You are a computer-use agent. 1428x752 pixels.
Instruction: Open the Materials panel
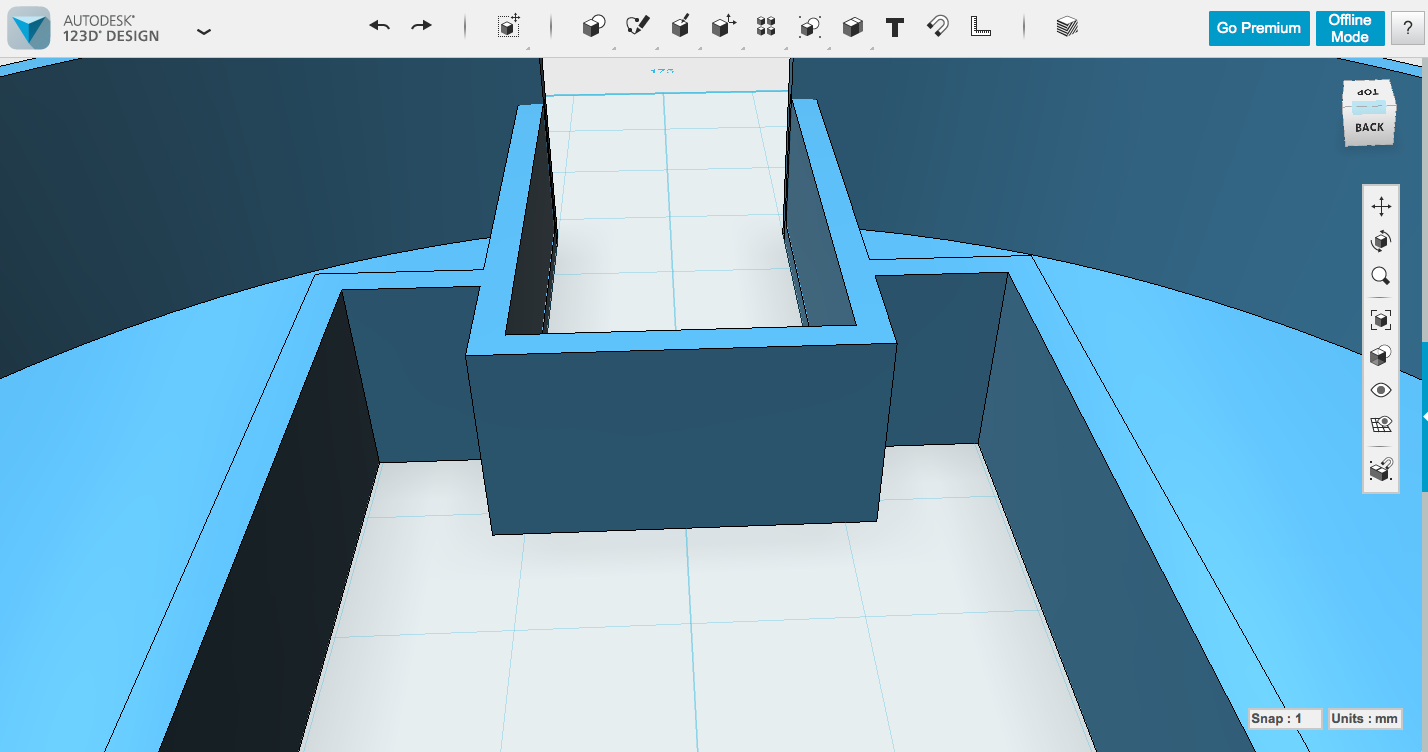coord(1066,25)
